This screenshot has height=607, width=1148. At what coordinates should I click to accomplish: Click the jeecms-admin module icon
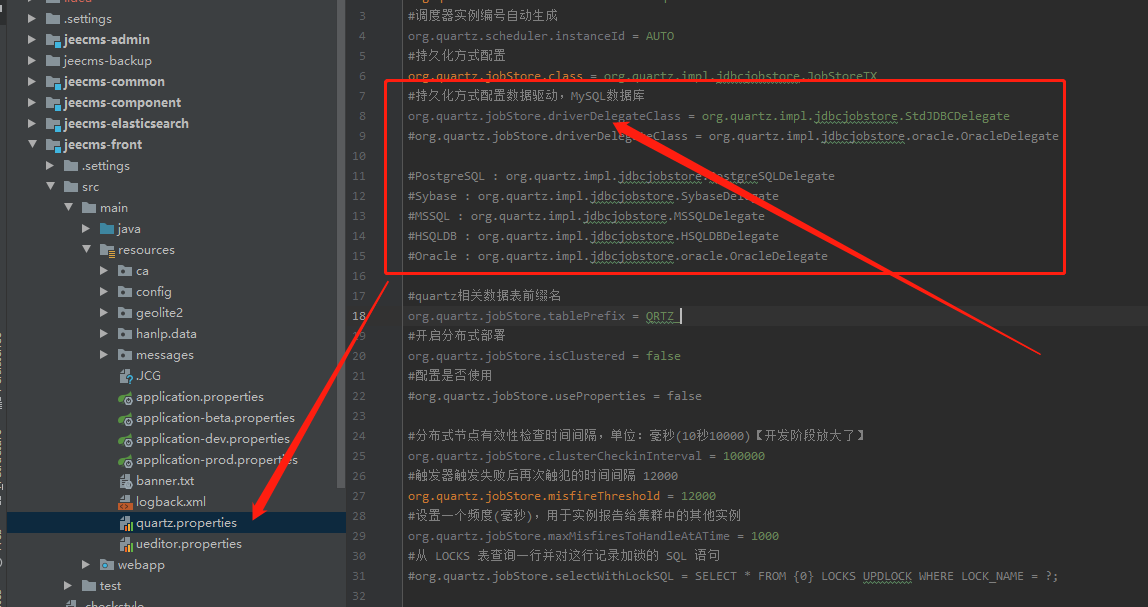click(53, 40)
